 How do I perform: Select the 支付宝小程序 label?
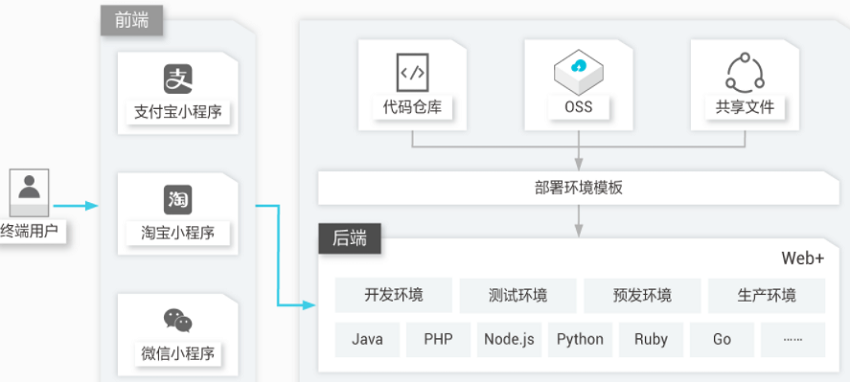(x=178, y=113)
